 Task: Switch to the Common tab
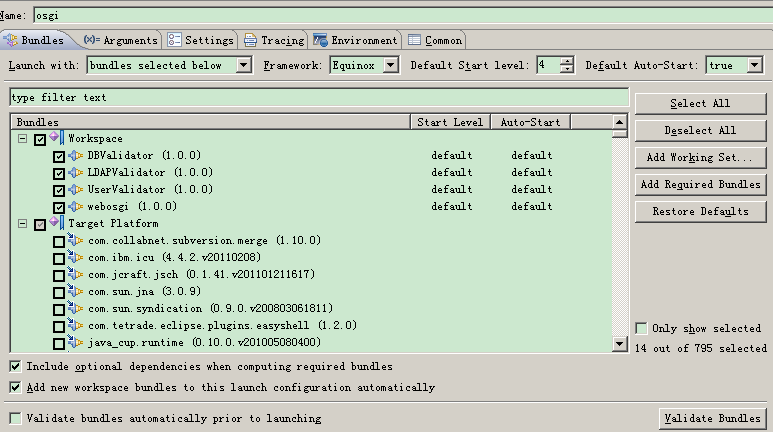click(x=435, y=40)
